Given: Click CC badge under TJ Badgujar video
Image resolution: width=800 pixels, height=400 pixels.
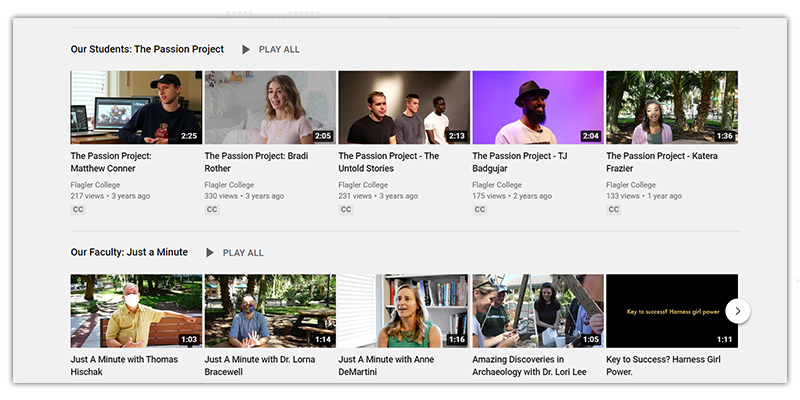Looking at the screenshot, I should 480,210.
